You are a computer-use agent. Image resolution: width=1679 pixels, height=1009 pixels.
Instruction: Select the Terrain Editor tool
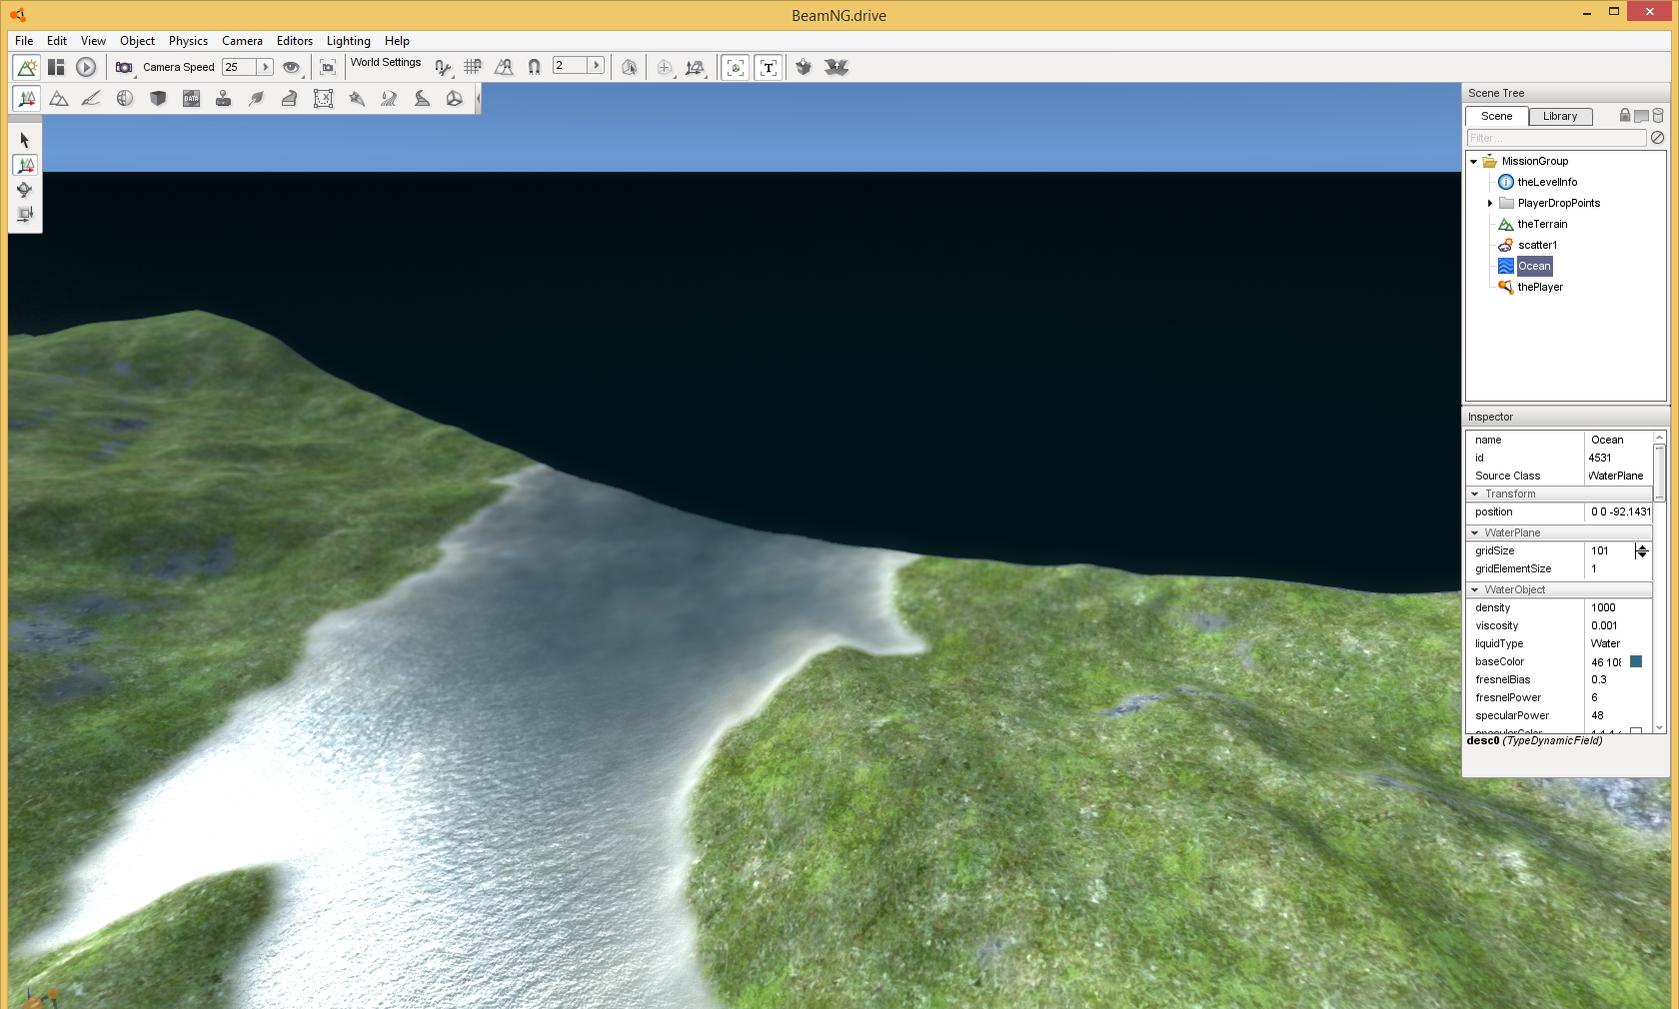pyautogui.click(x=59, y=98)
